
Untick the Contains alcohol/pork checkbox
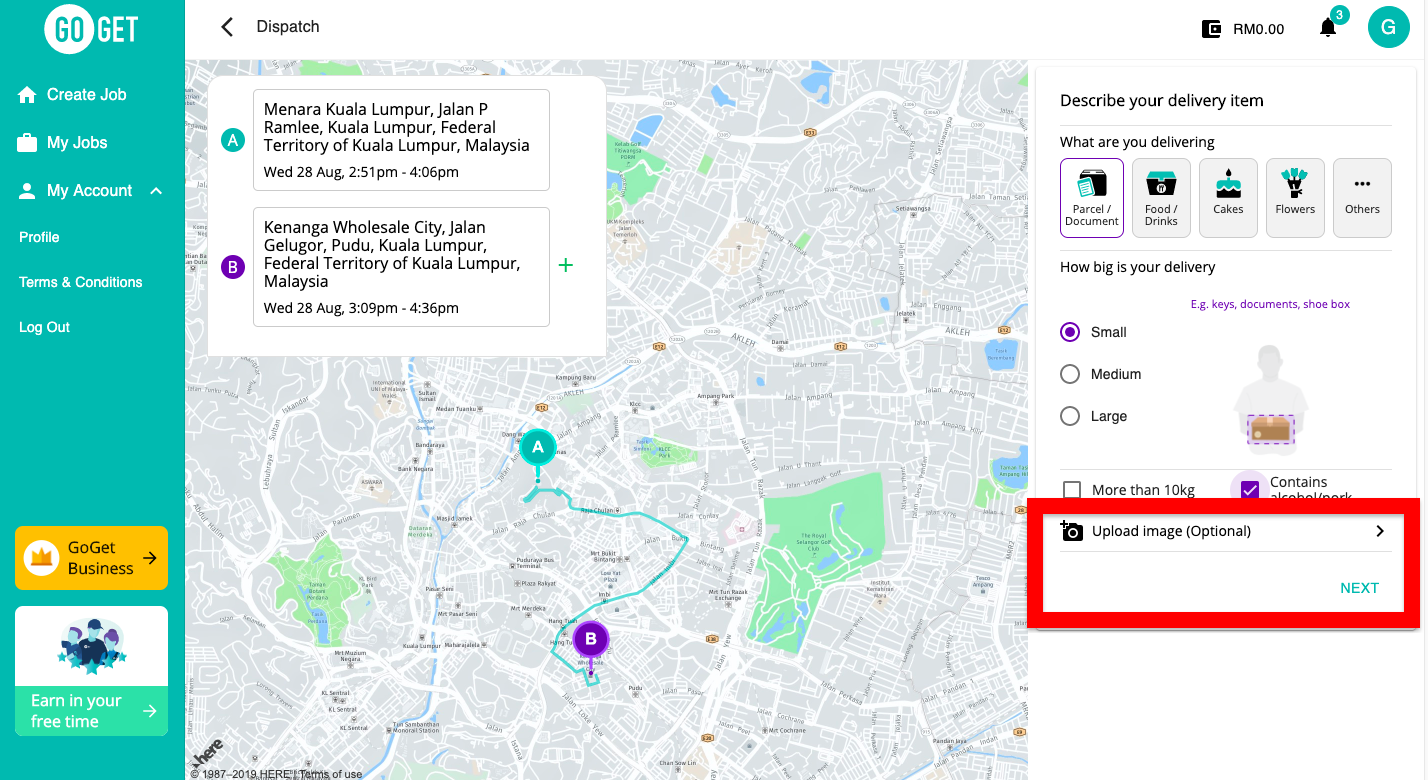pyautogui.click(x=1249, y=490)
